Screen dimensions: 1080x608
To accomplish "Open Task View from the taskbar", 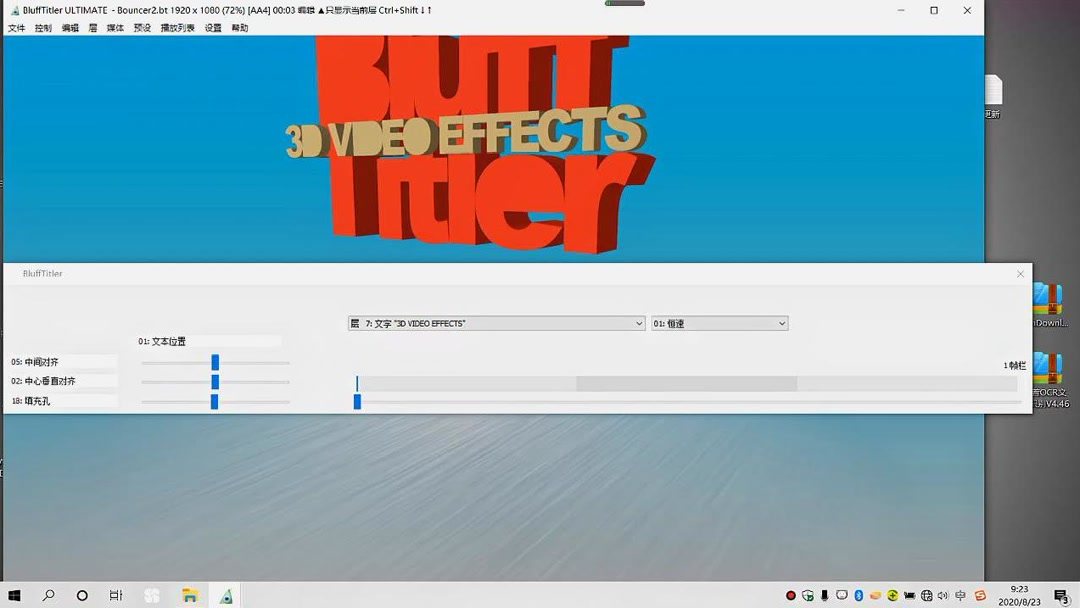I will coord(115,594).
